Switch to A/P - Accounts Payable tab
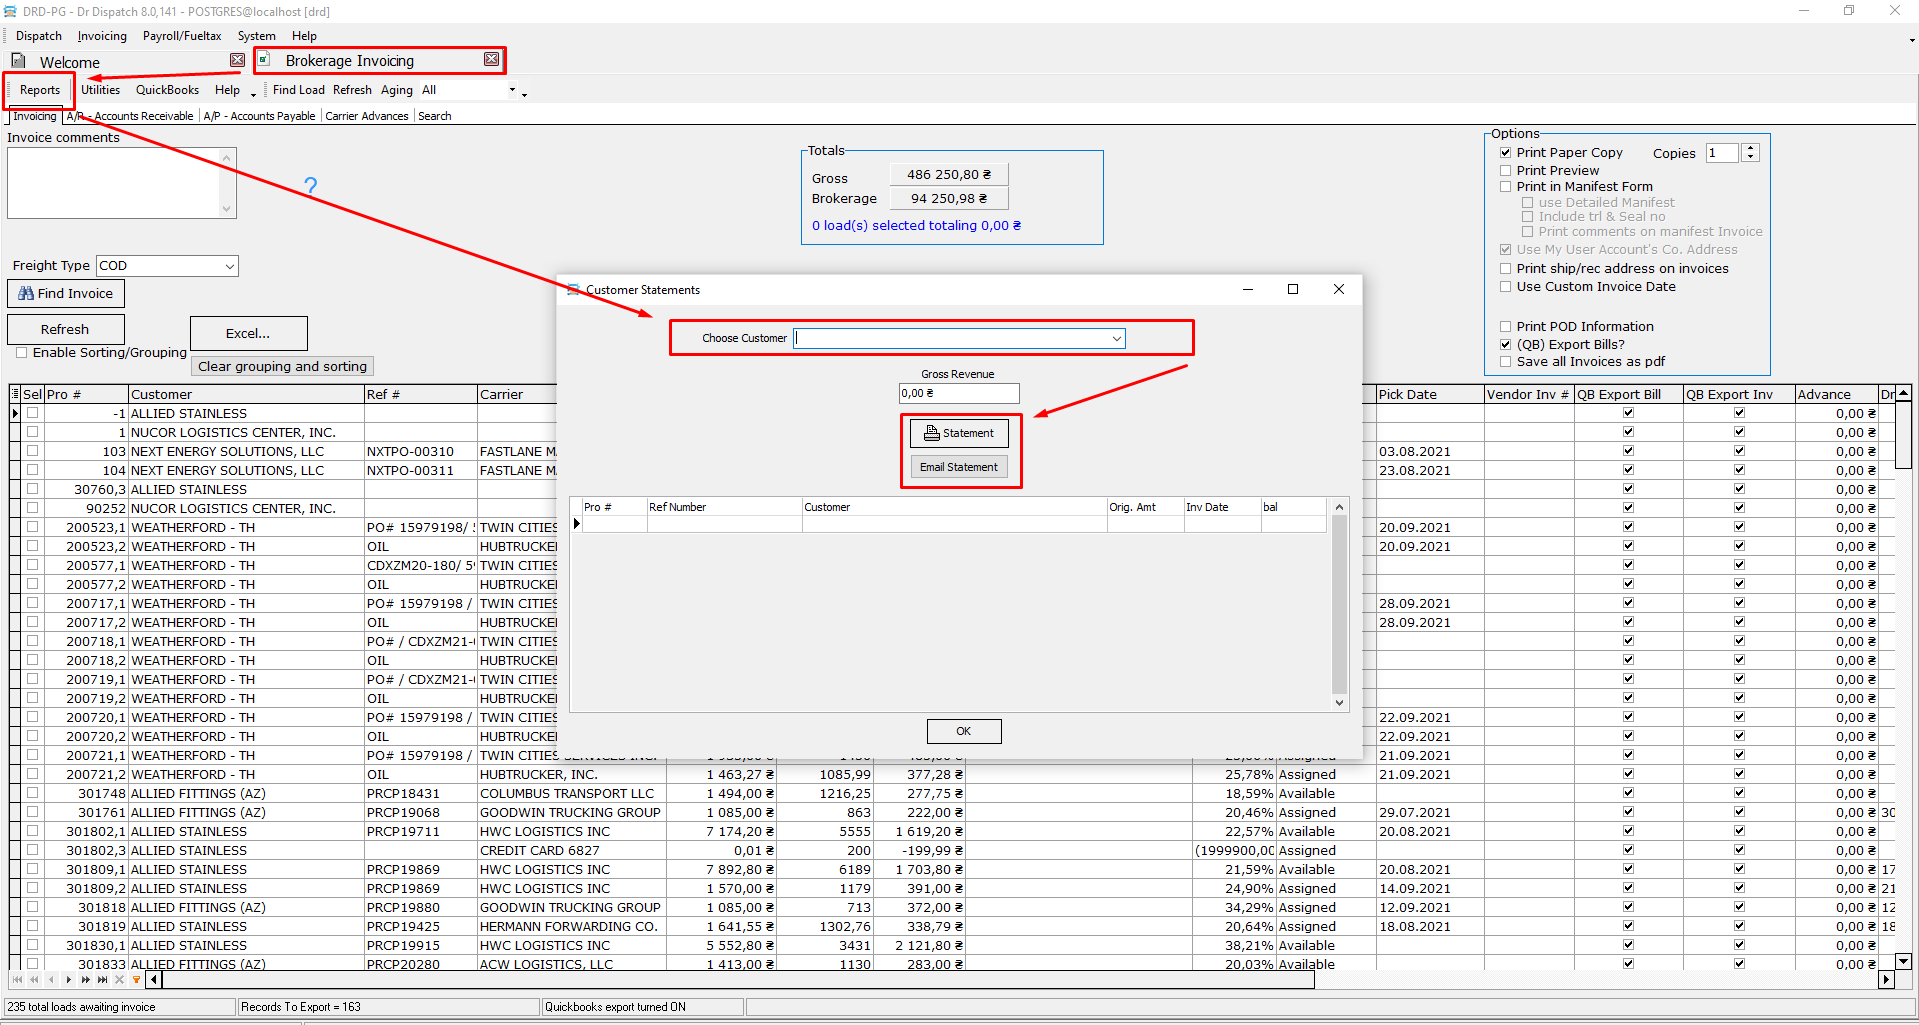Image resolution: width=1919 pixels, height=1025 pixels. pos(259,116)
